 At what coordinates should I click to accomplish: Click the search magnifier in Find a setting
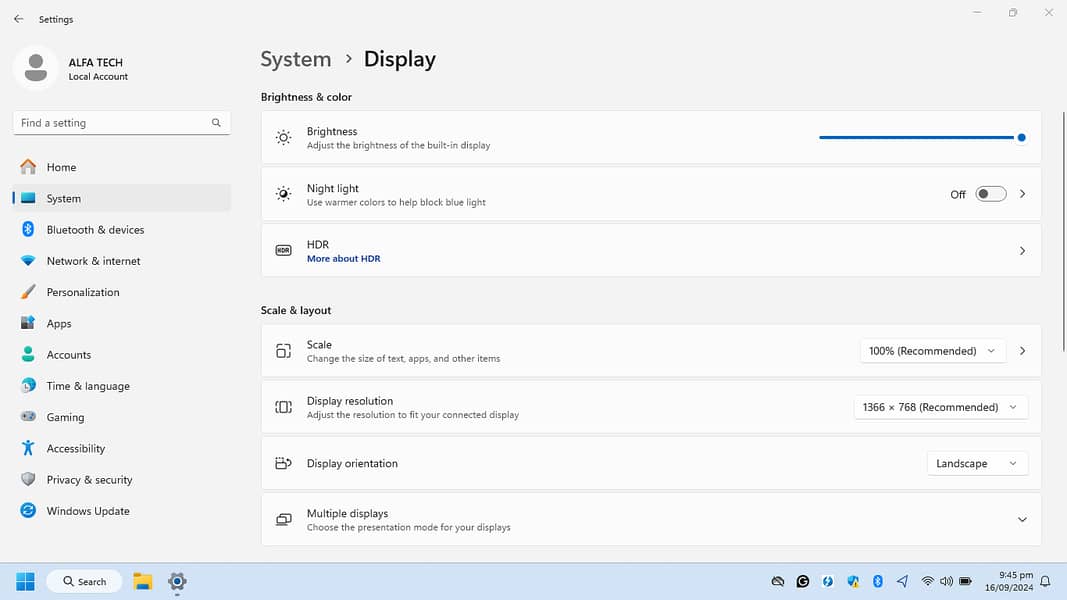[x=216, y=123]
